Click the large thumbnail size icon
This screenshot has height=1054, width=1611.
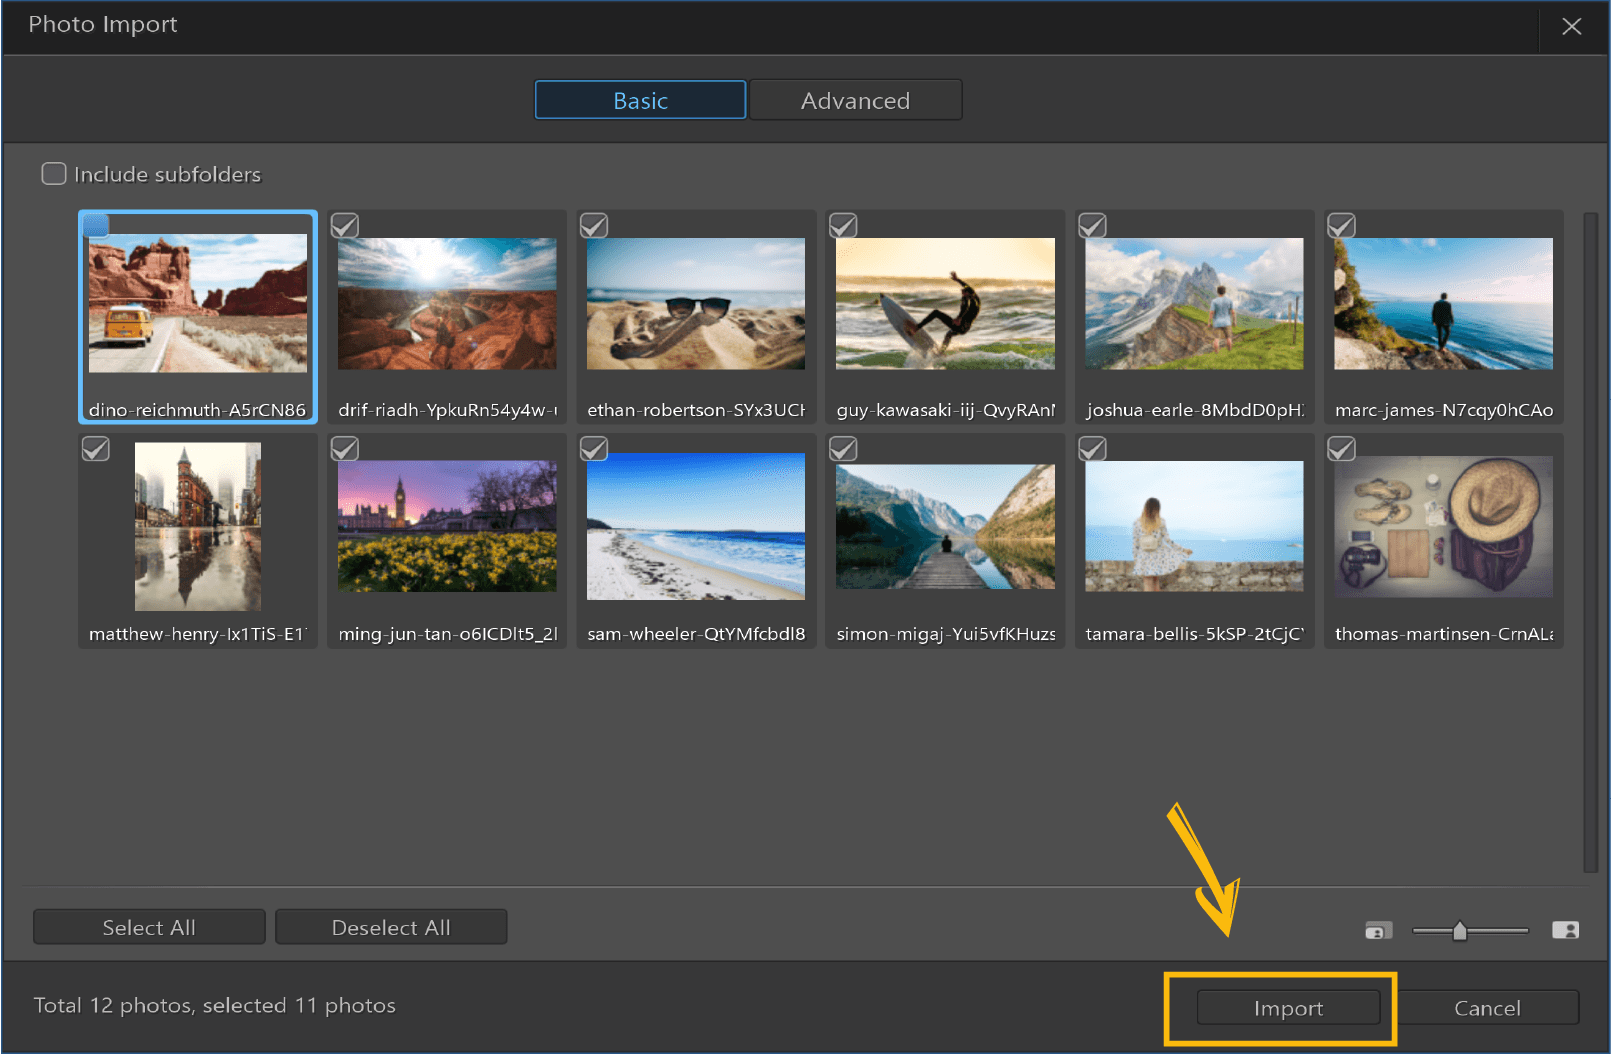point(1565,929)
